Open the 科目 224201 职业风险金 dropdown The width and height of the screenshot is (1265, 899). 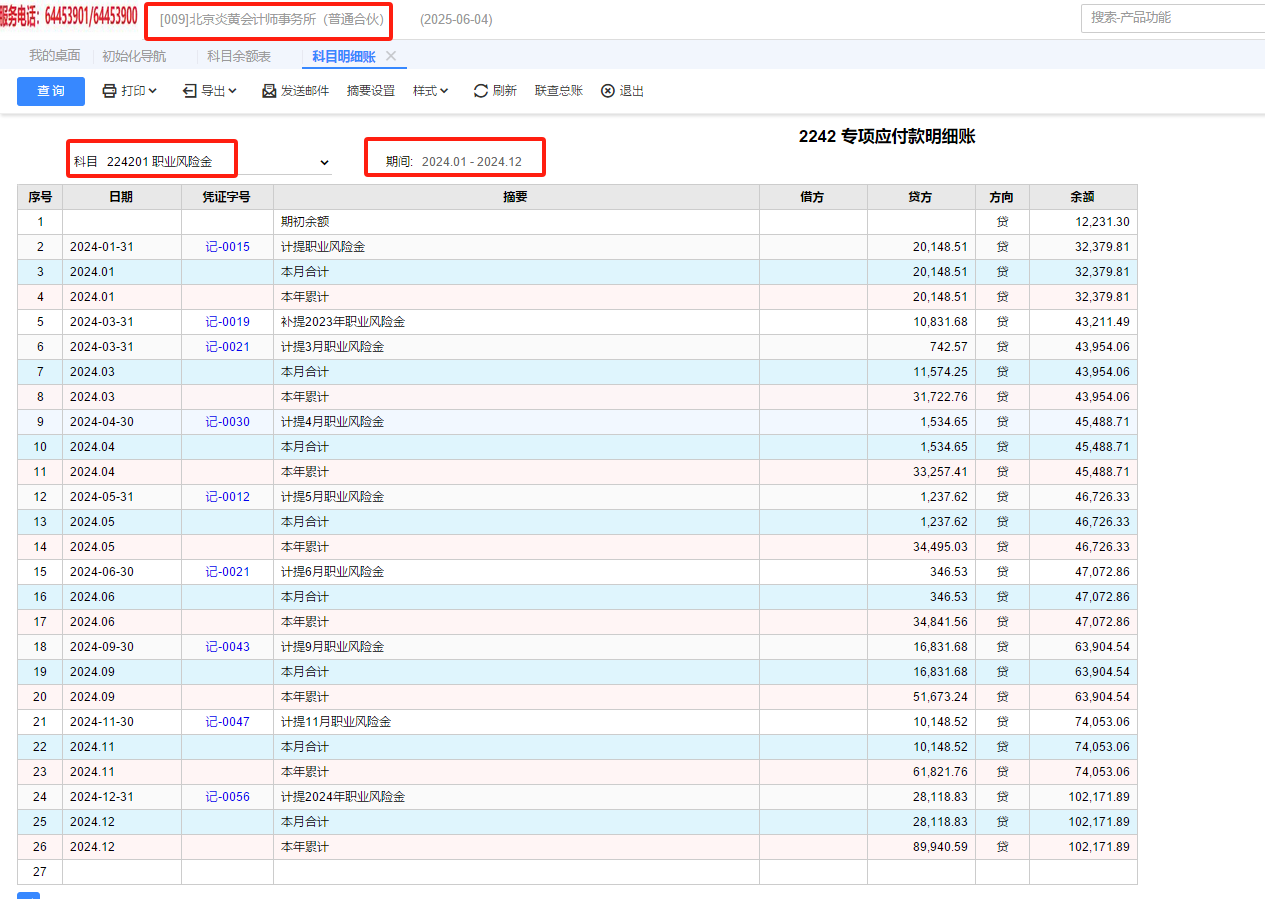pos(323,162)
